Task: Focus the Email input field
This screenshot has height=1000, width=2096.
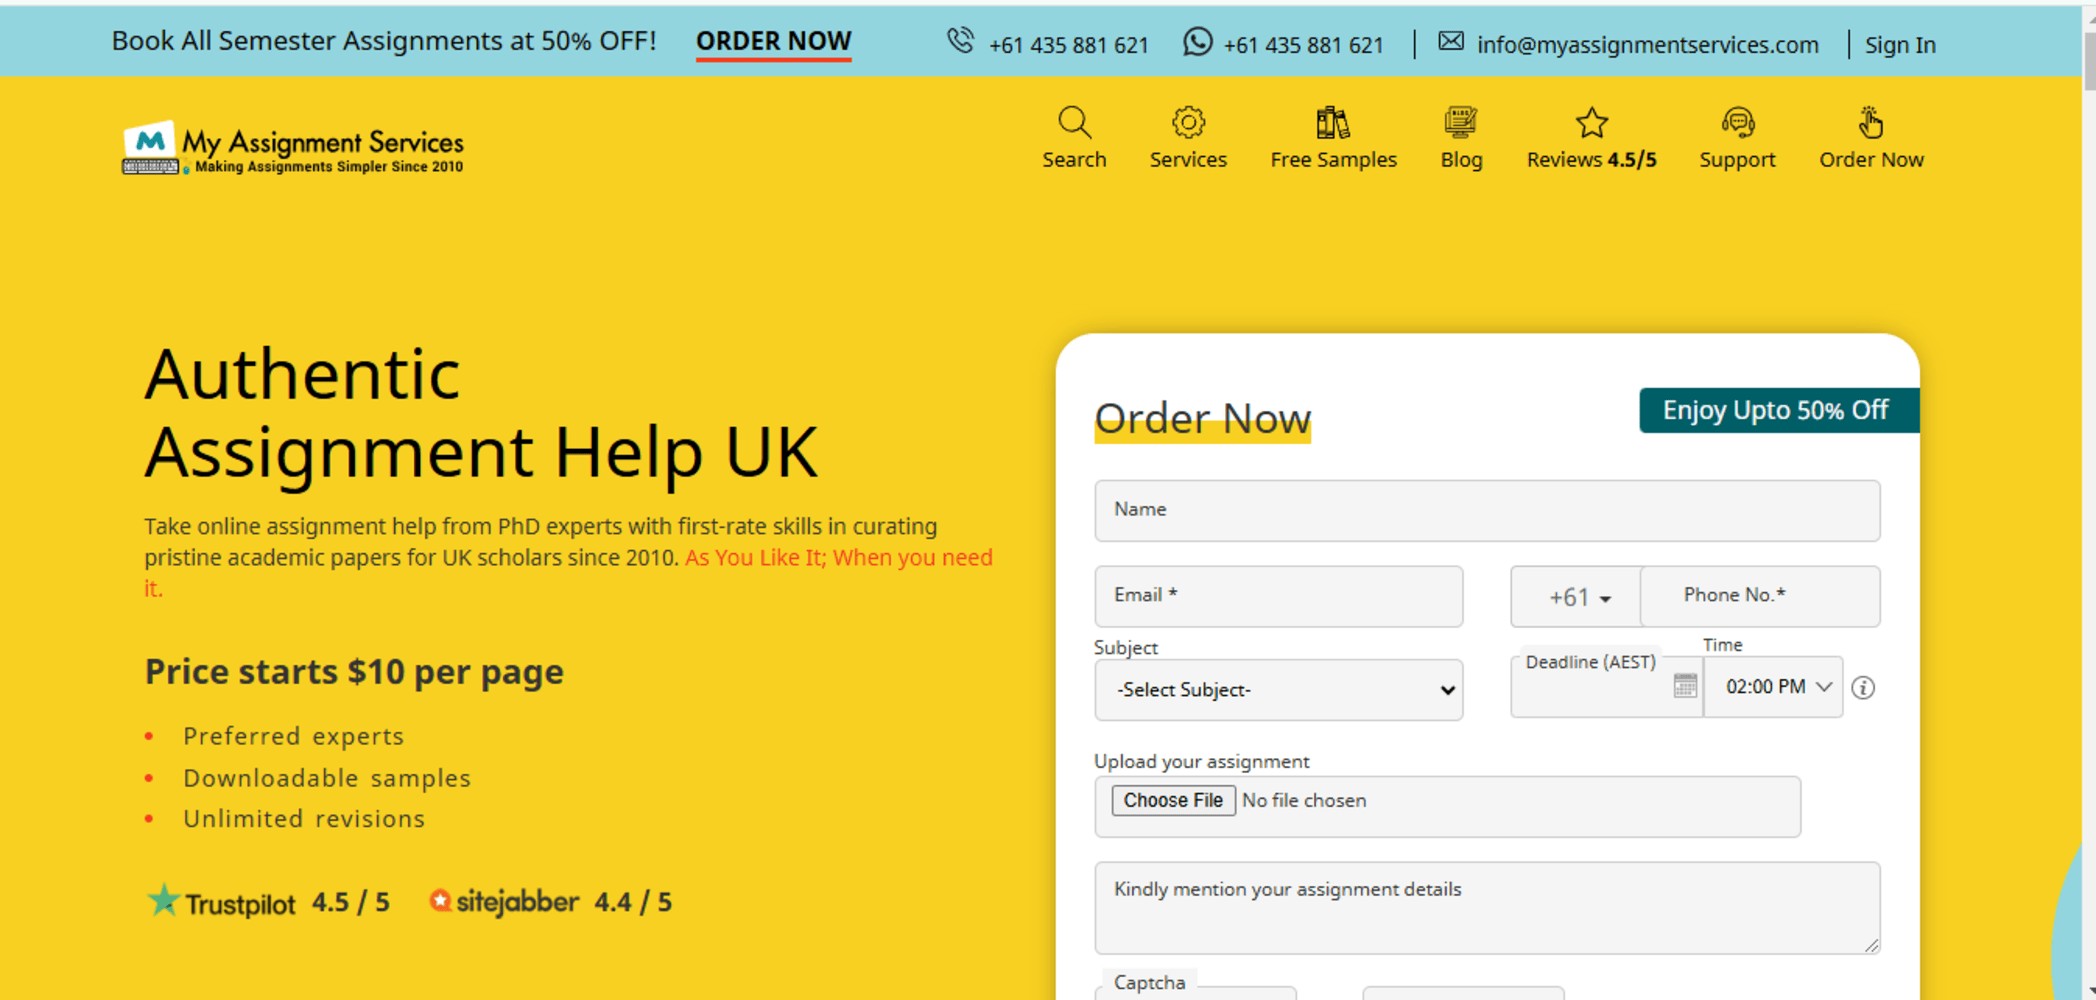Action: click(x=1278, y=597)
